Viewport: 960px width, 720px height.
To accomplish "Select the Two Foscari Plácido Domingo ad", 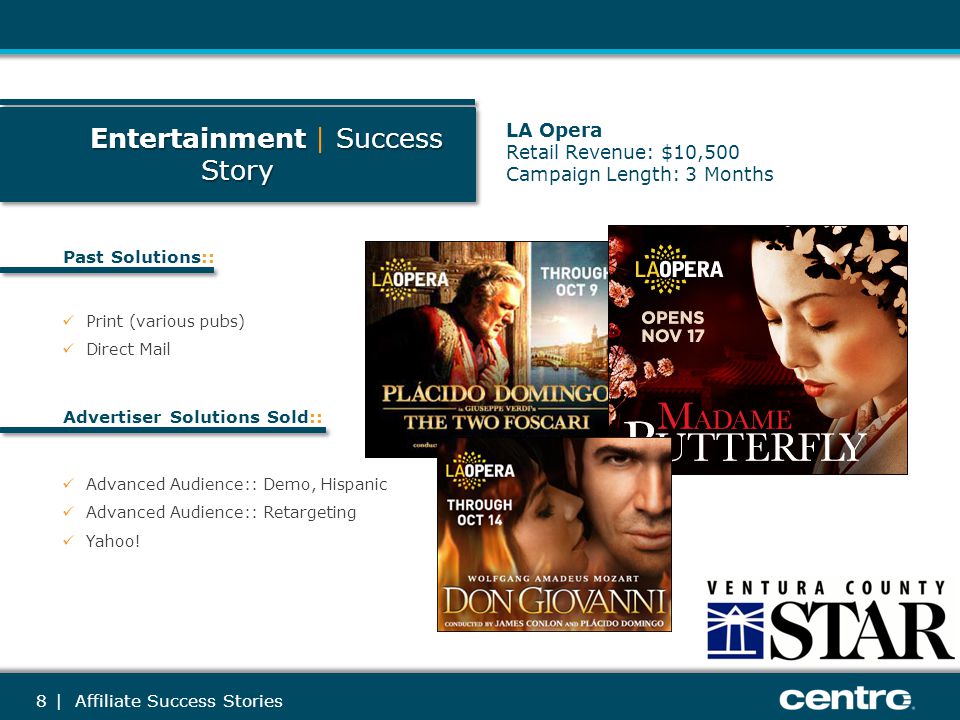I will (487, 349).
